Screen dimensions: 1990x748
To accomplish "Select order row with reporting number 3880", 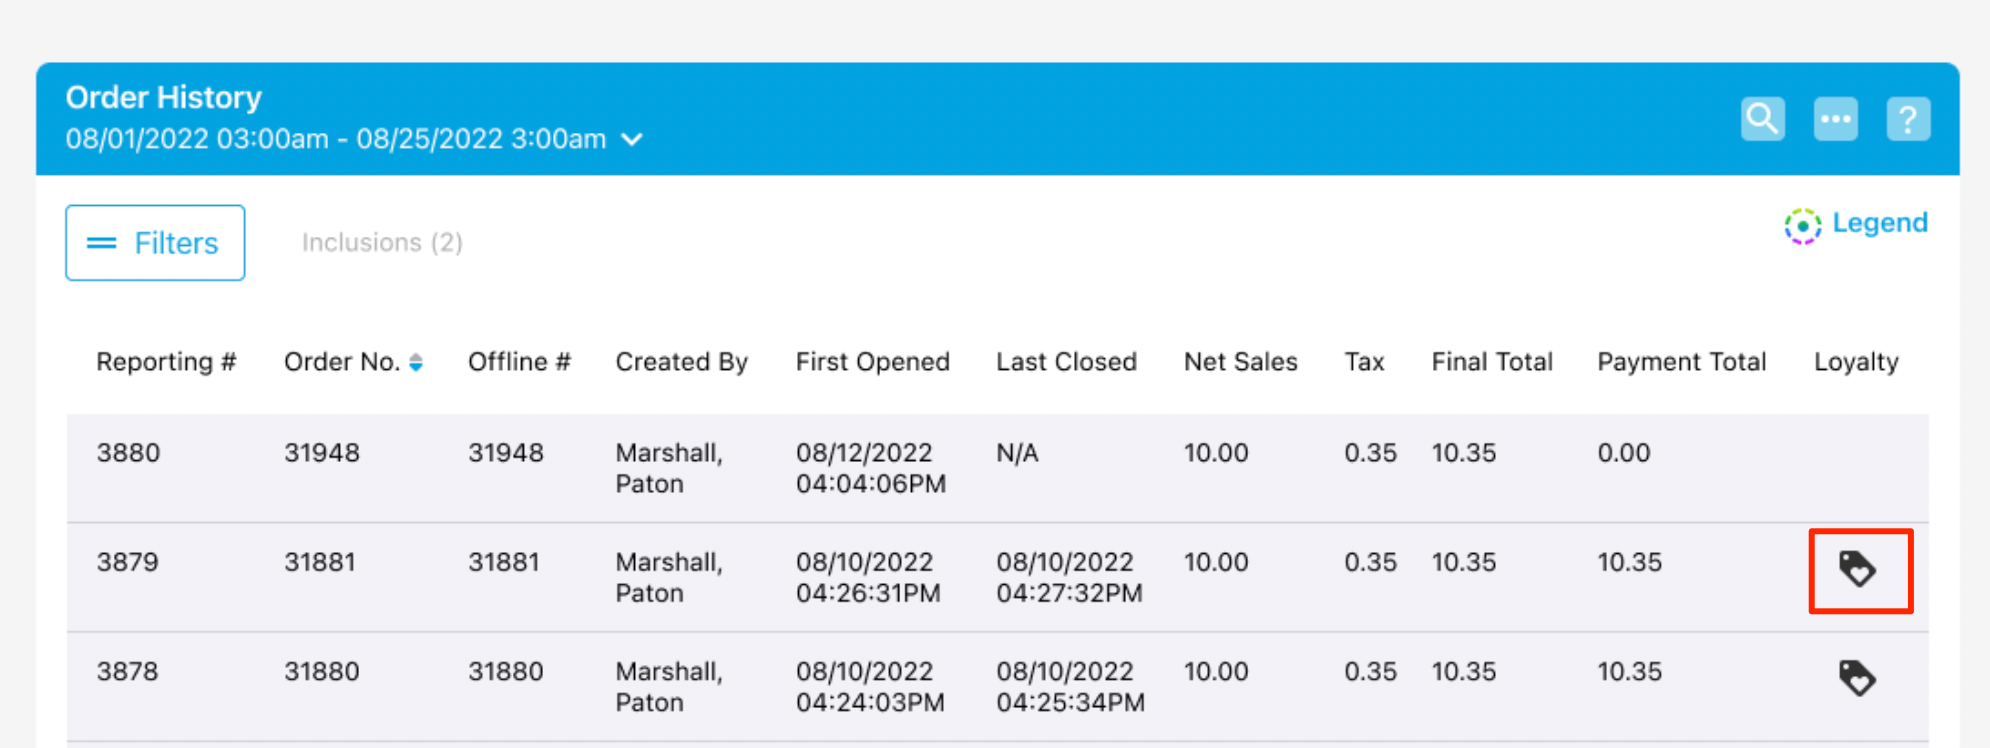I will coord(128,453).
